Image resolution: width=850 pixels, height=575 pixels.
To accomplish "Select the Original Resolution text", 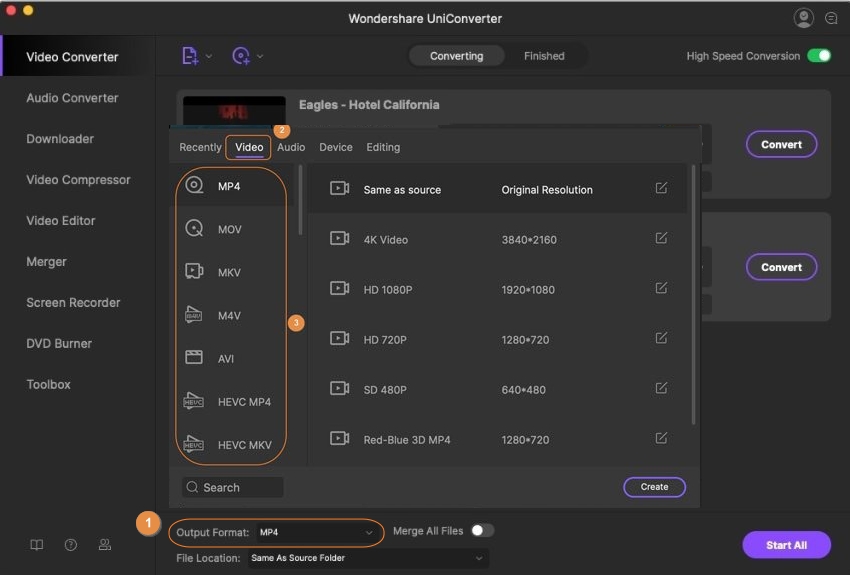I will click(x=546, y=190).
